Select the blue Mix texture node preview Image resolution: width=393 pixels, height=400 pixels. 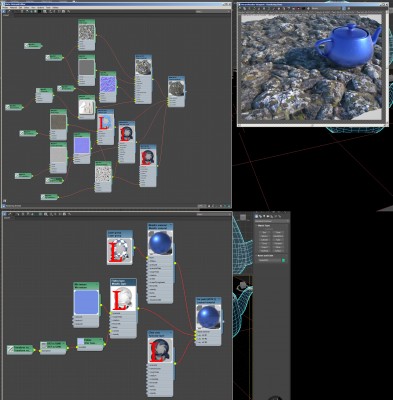[x=86, y=302]
